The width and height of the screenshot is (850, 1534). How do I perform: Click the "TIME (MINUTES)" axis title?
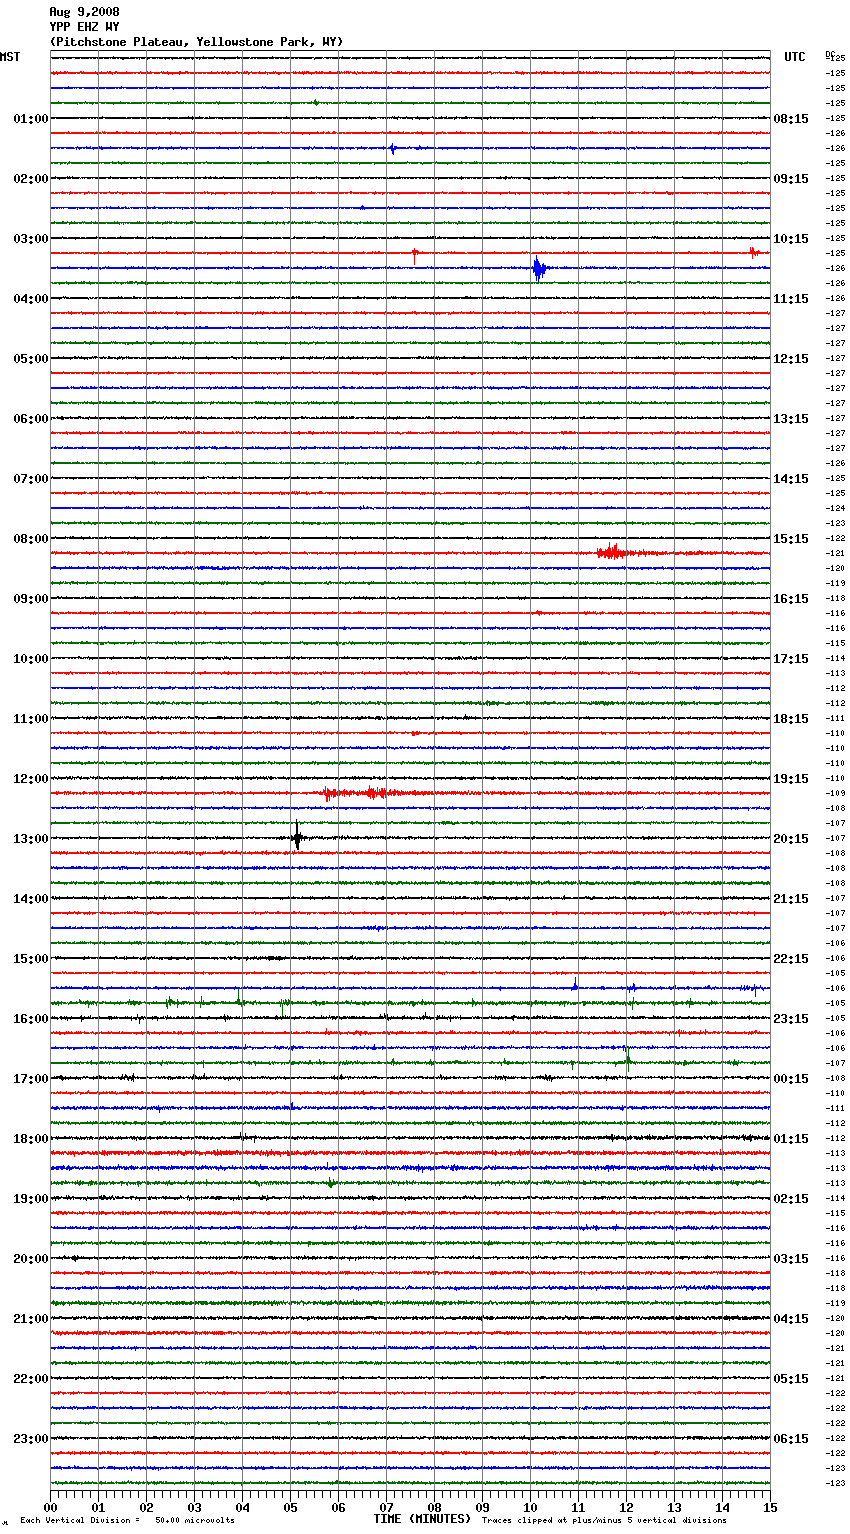pos(422,1519)
